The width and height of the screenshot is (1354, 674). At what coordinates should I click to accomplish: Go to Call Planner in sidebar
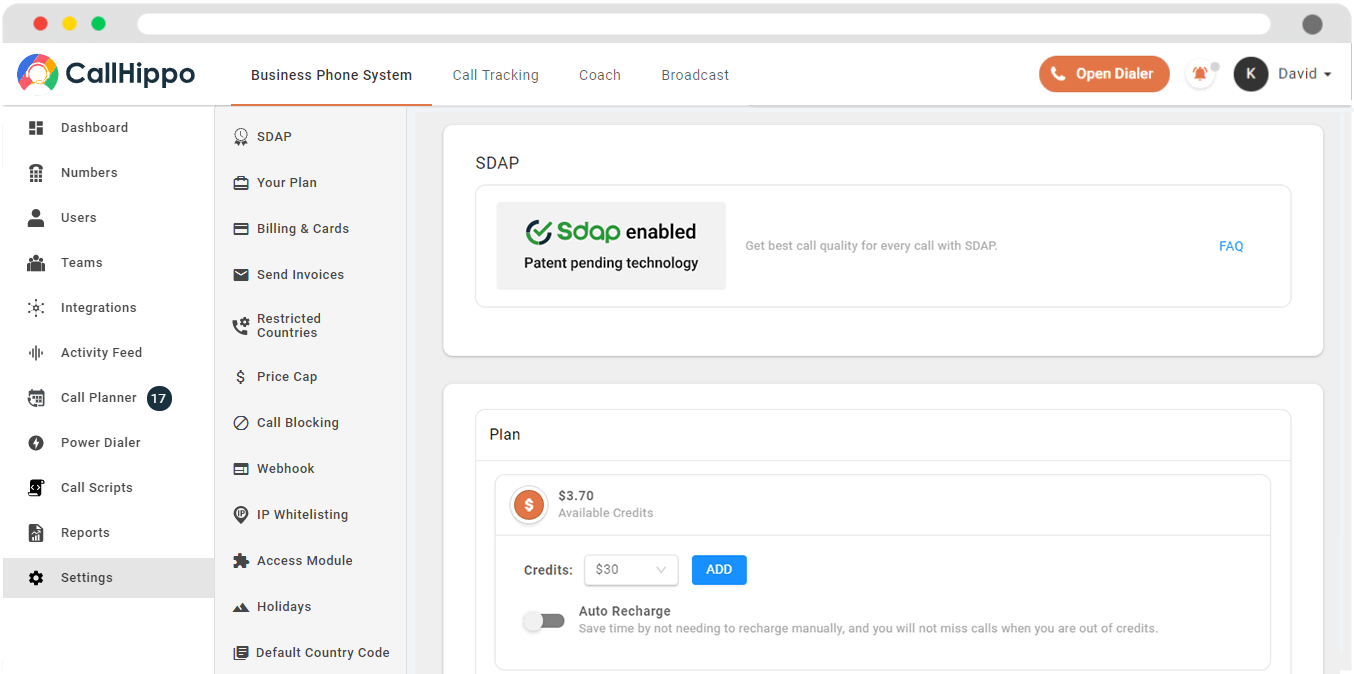pos(99,398)
